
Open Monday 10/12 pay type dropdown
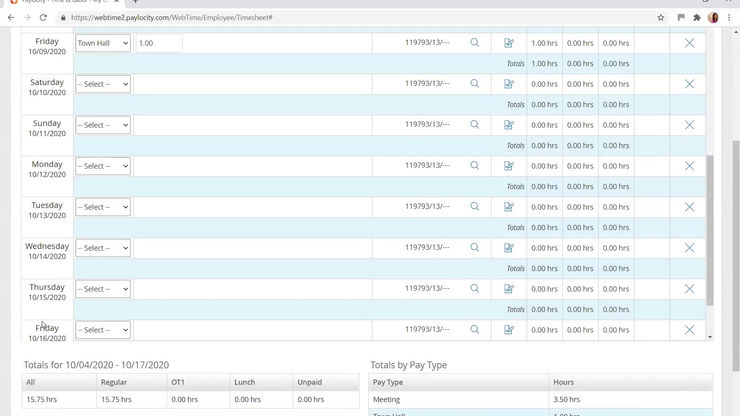[x=103, y=166]
